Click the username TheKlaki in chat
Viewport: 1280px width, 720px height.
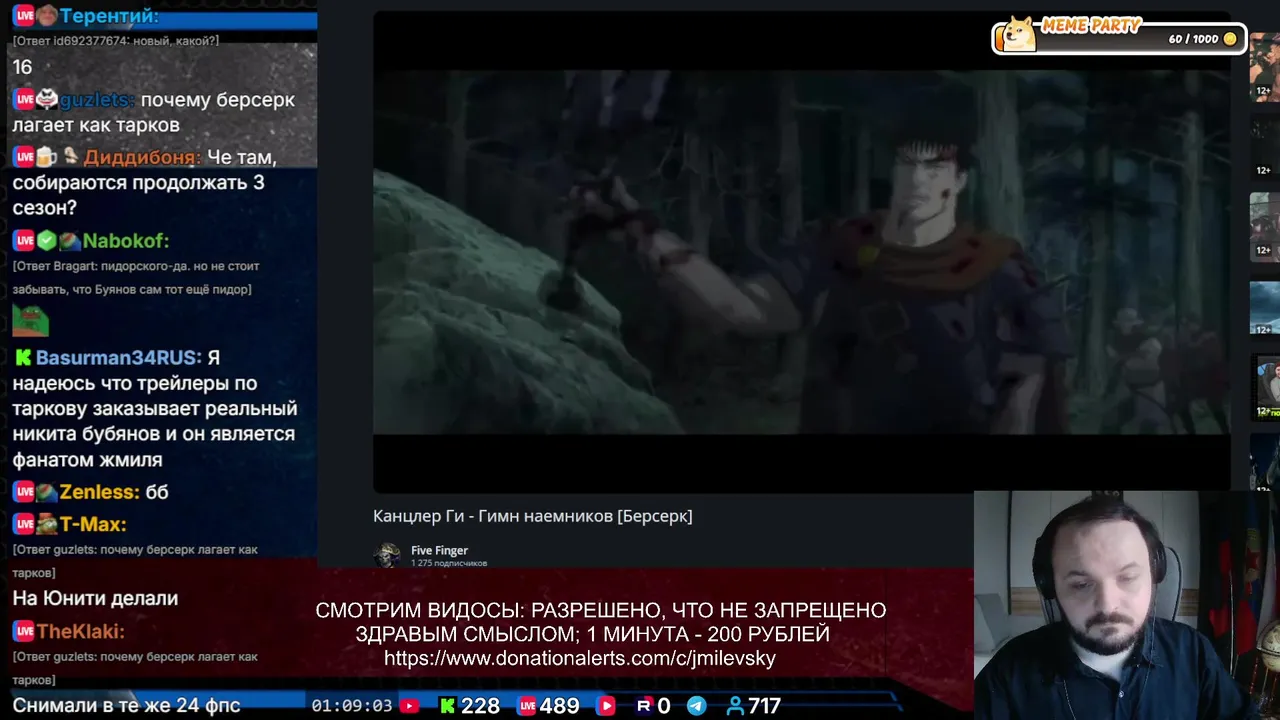click(81, 632)
